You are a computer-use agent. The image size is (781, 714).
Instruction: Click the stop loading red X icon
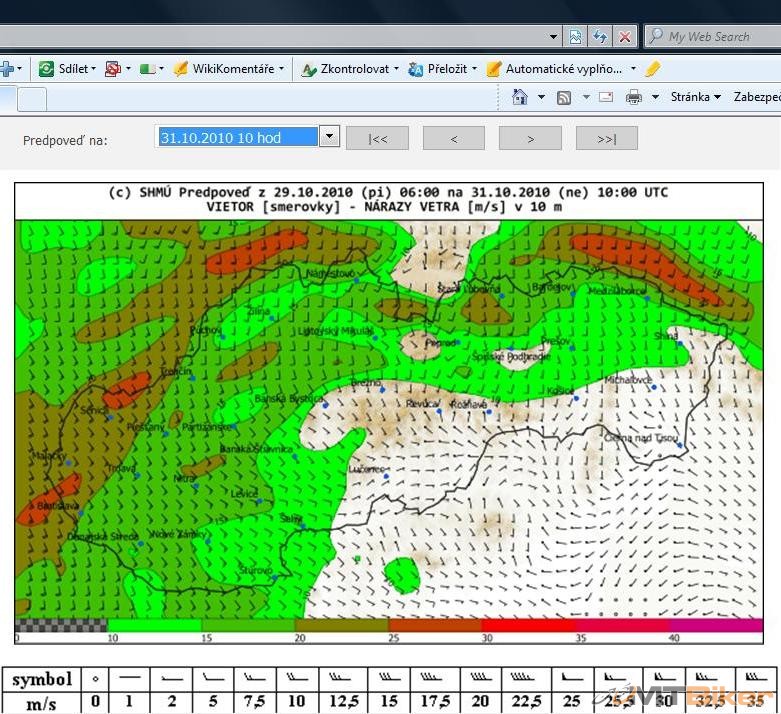pyautogui.click(x=625, y=37)
